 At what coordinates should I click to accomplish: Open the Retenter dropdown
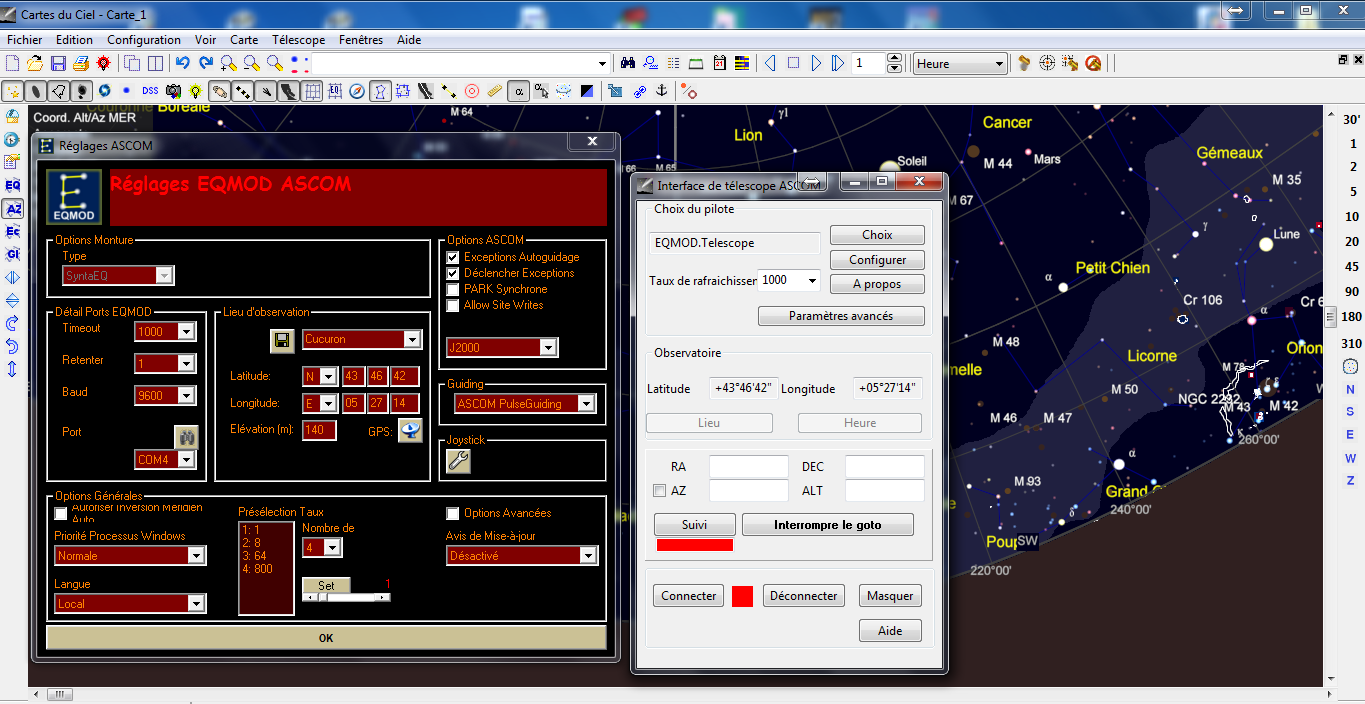tap(186, 364)
